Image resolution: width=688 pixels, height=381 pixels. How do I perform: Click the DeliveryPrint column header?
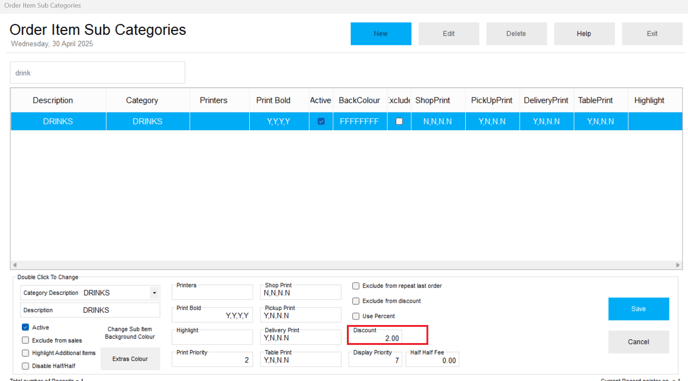coord(547,100)
